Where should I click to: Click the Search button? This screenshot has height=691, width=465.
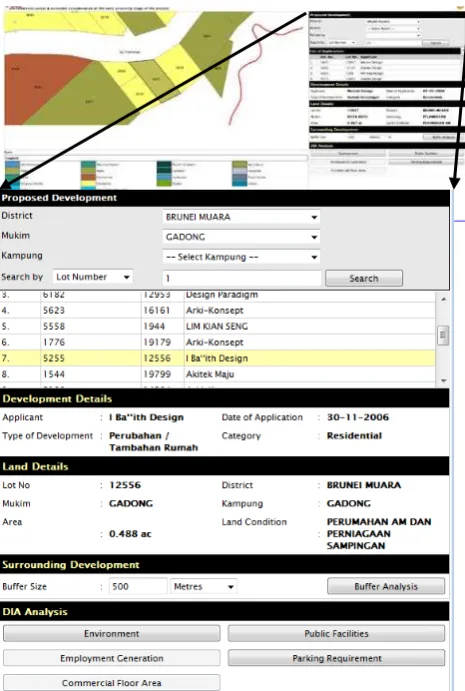point(364,279)
